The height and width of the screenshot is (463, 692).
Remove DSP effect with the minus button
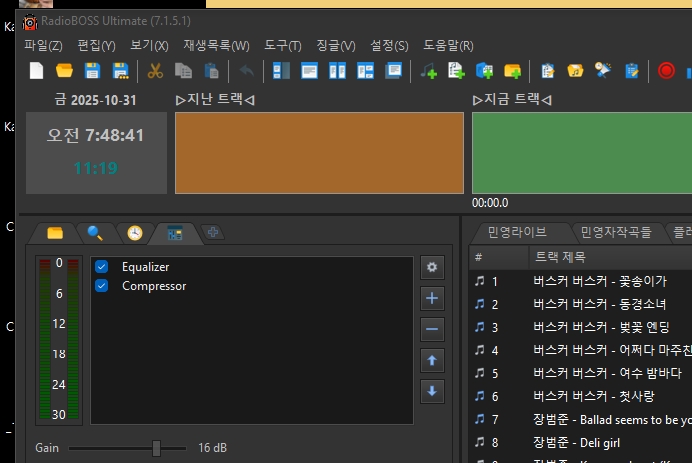[432, 329]
